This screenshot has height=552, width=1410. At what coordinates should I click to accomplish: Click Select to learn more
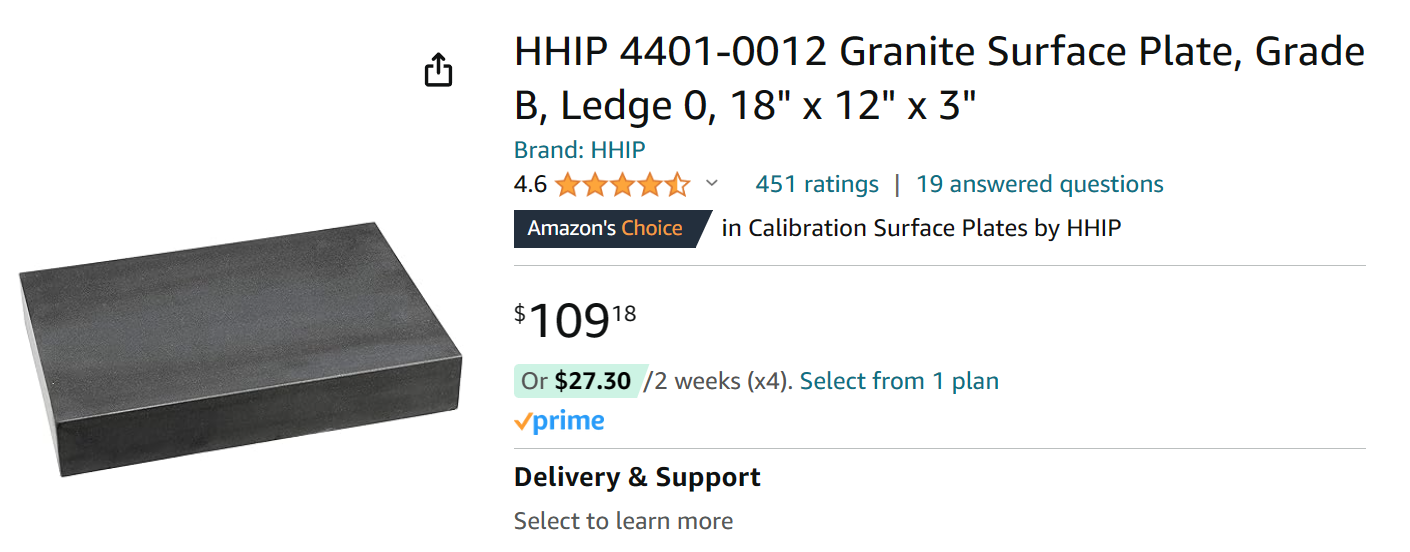click(623, 521)
